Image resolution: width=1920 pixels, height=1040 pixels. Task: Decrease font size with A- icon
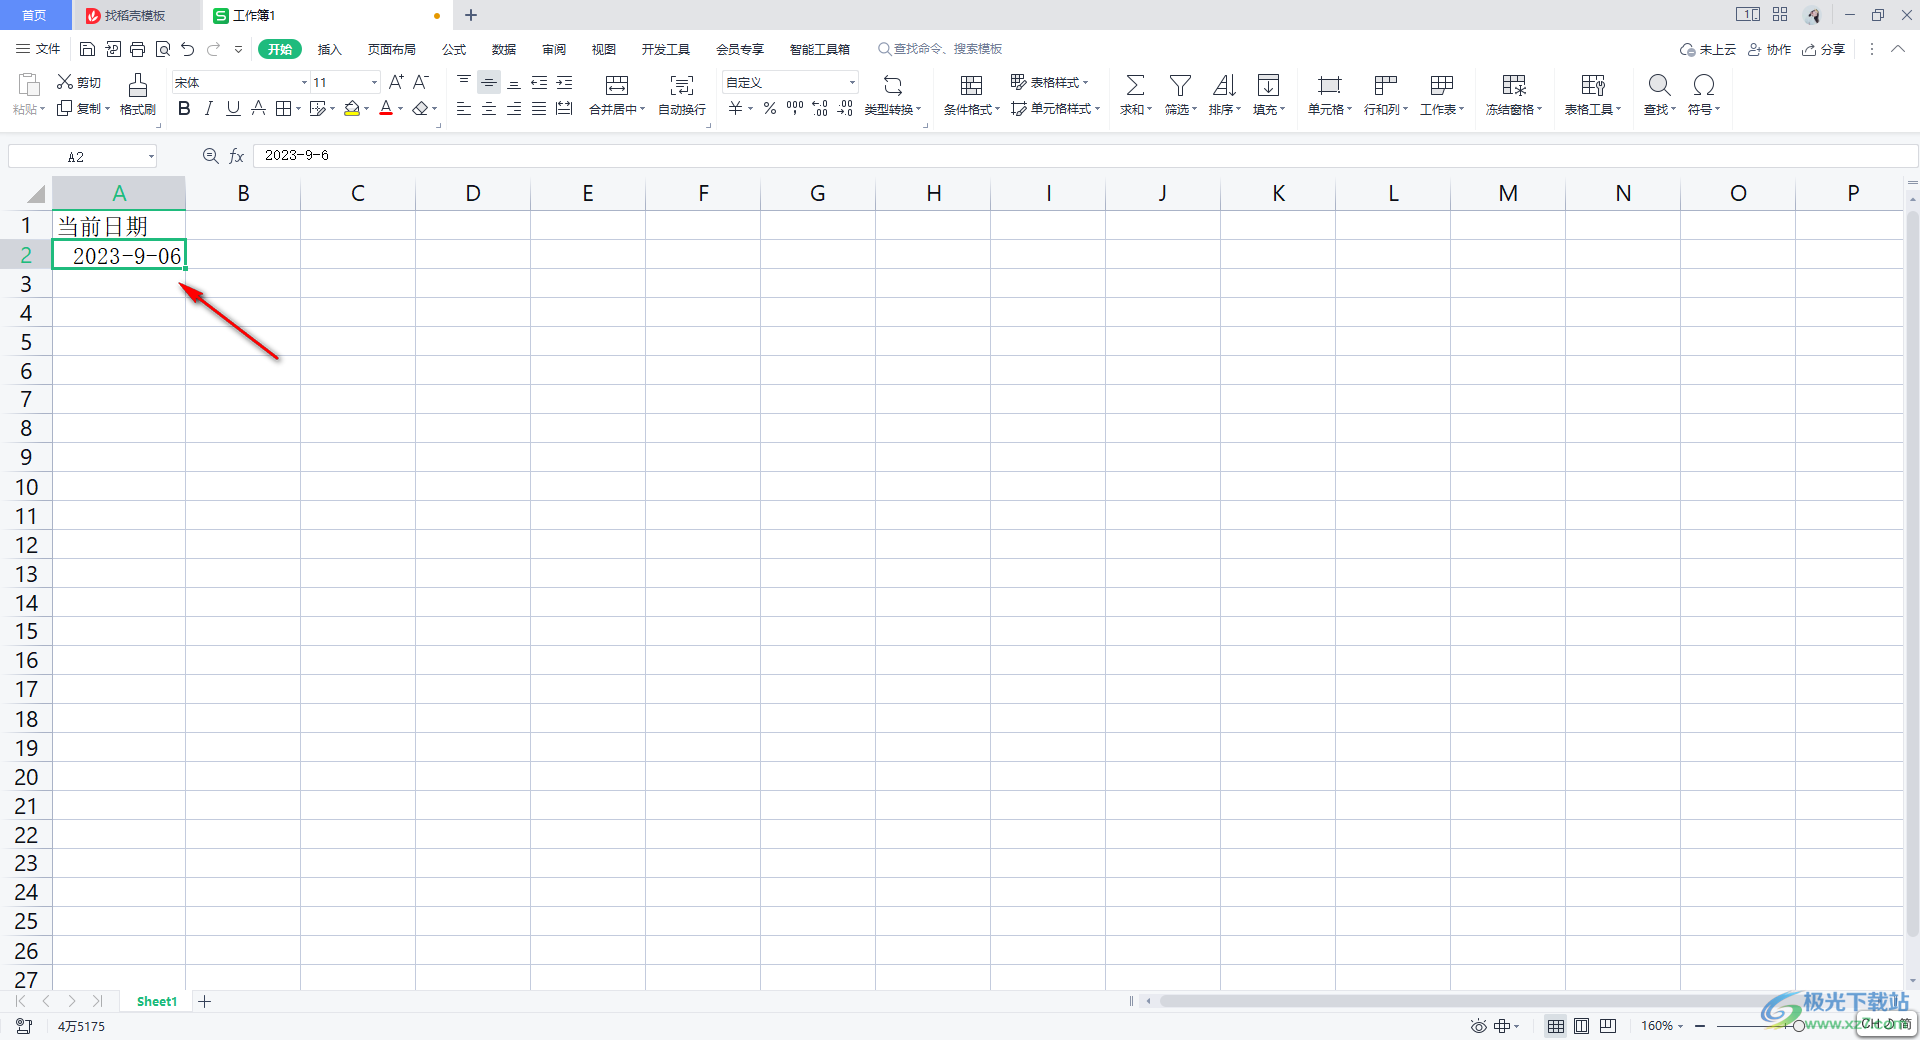[421, 82]
